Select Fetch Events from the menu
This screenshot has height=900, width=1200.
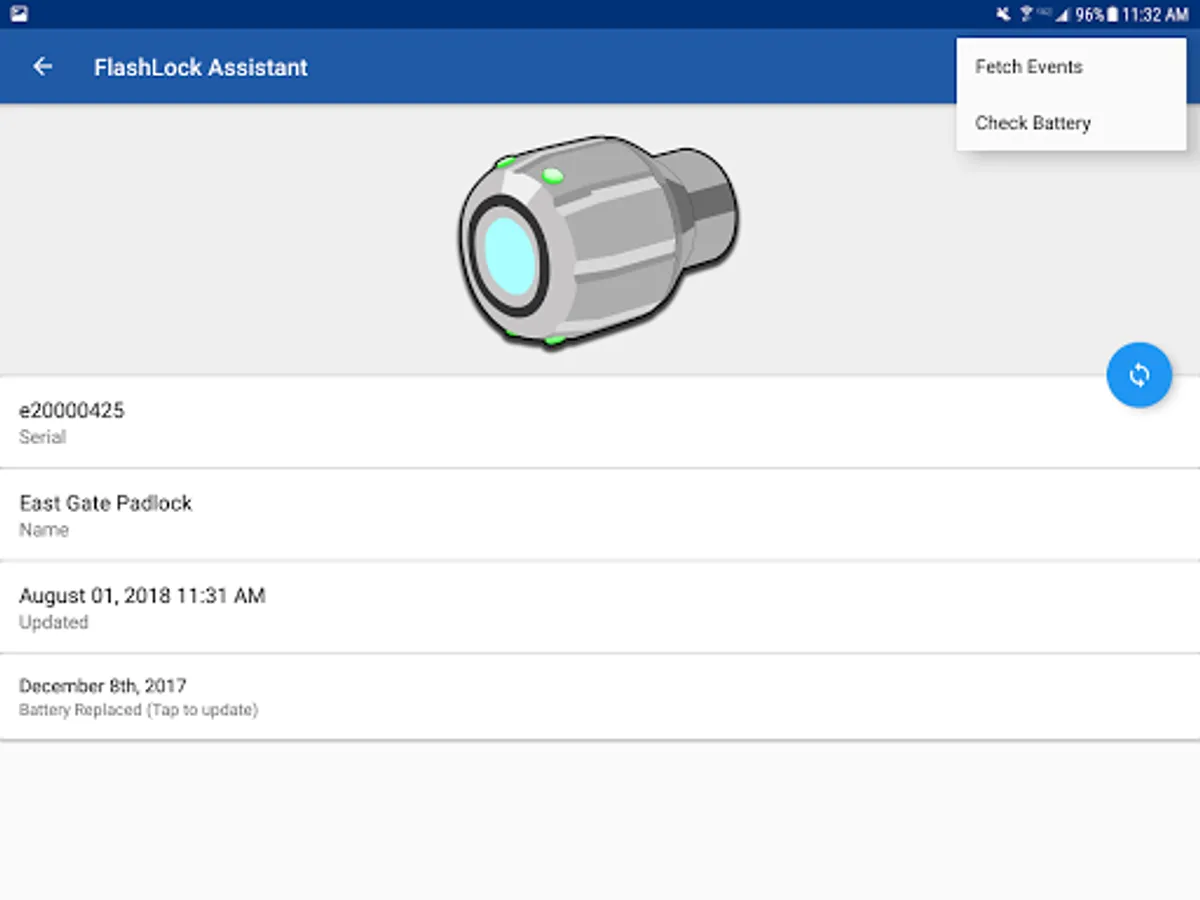pyautogui.click(x=1071, y=67)
